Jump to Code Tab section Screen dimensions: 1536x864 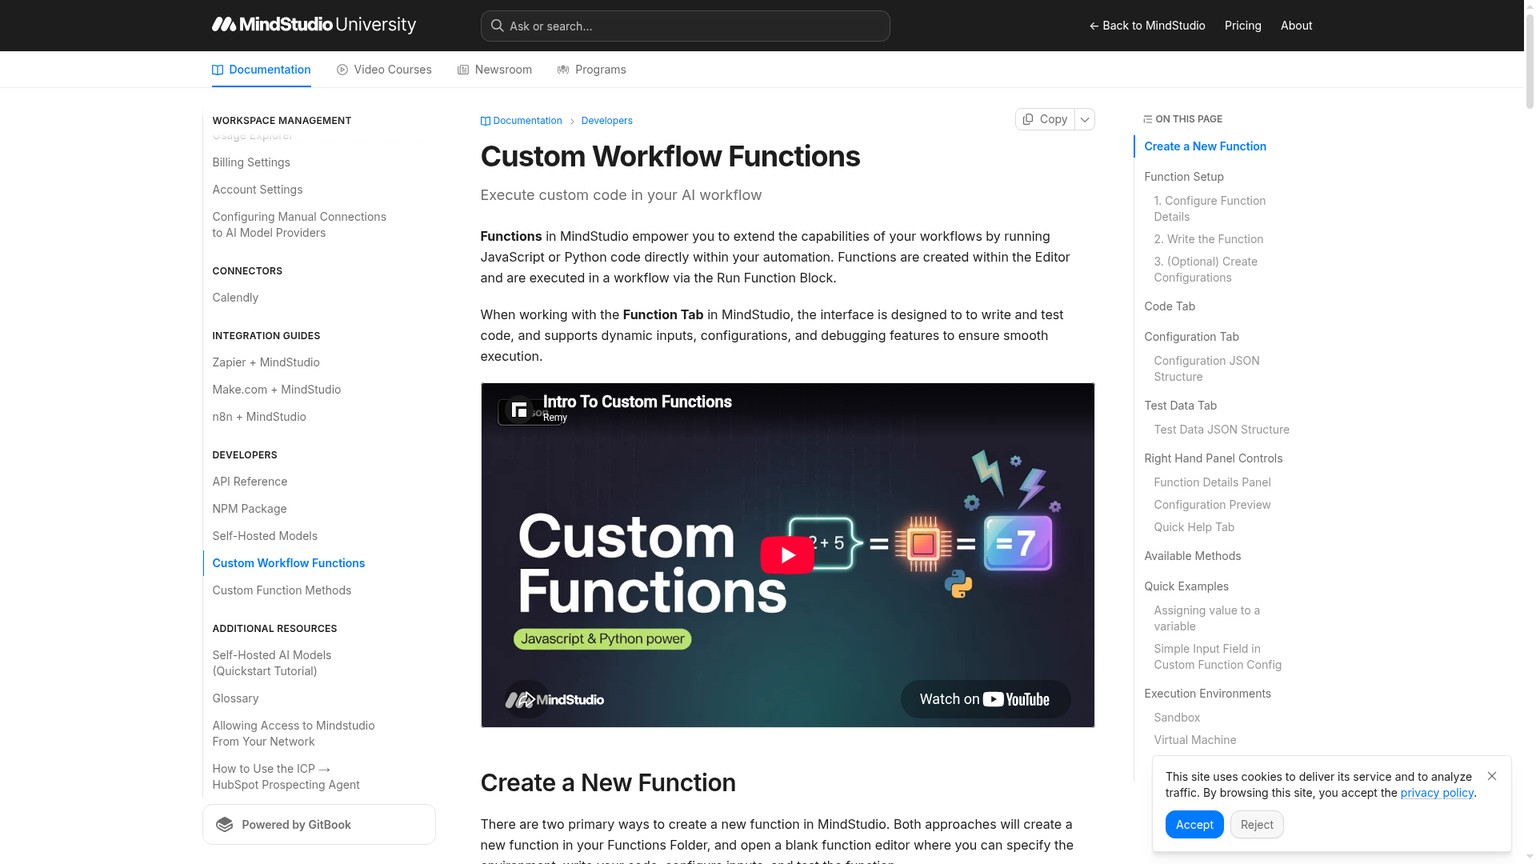tap(1169, 307)
